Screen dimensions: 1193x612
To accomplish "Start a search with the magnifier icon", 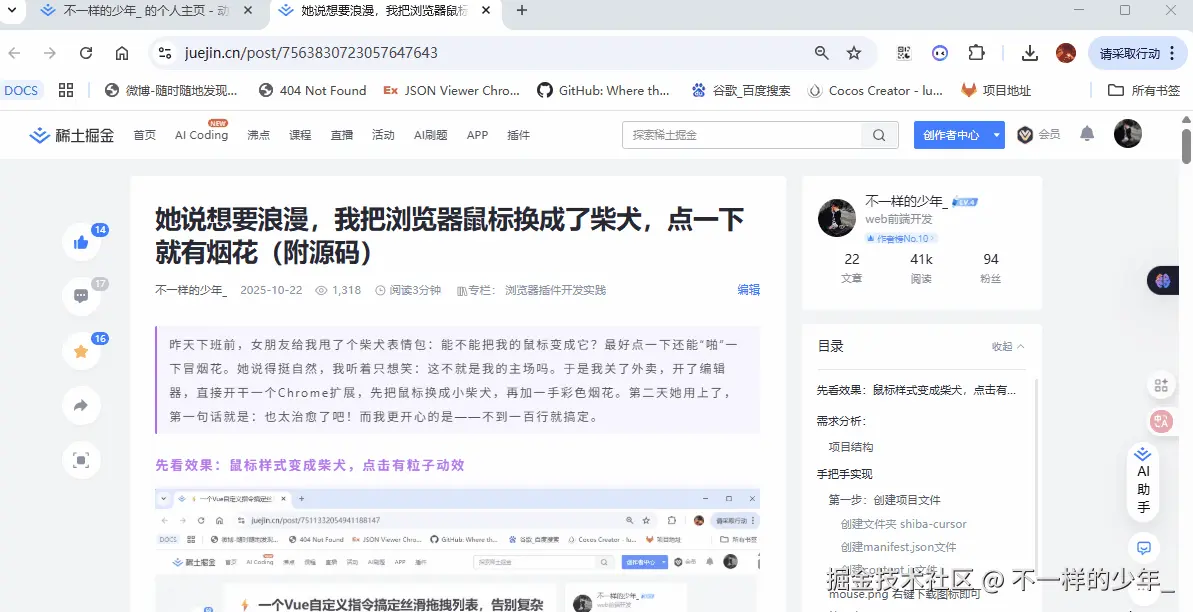I will (x=879, y=133).
